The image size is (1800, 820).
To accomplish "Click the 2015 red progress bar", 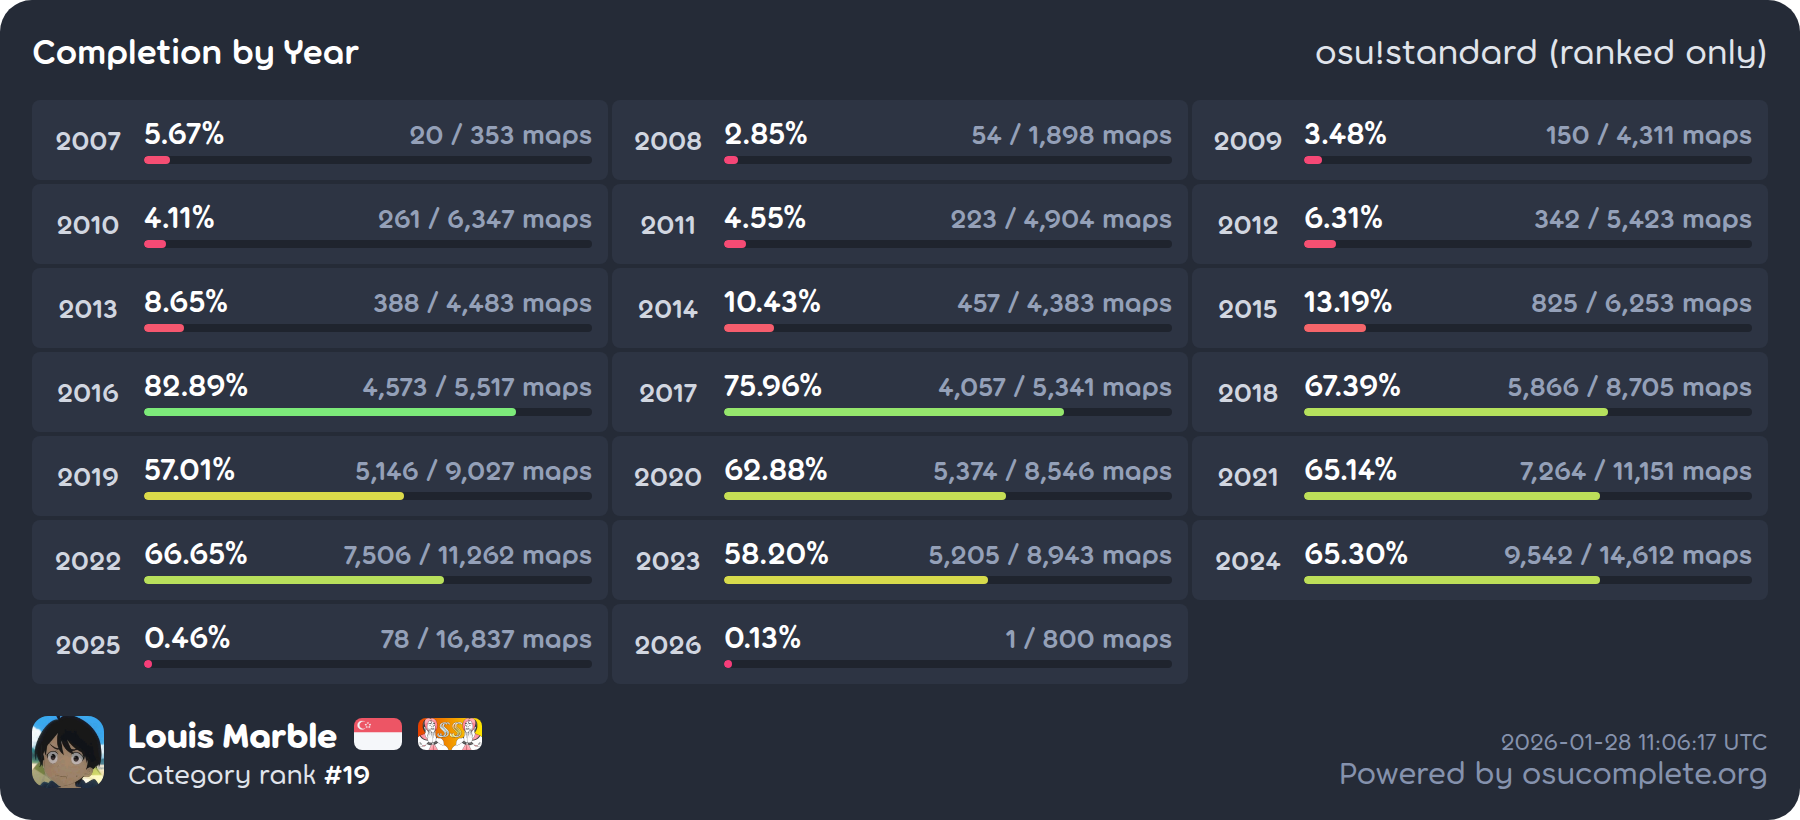I will (1334, 328).
